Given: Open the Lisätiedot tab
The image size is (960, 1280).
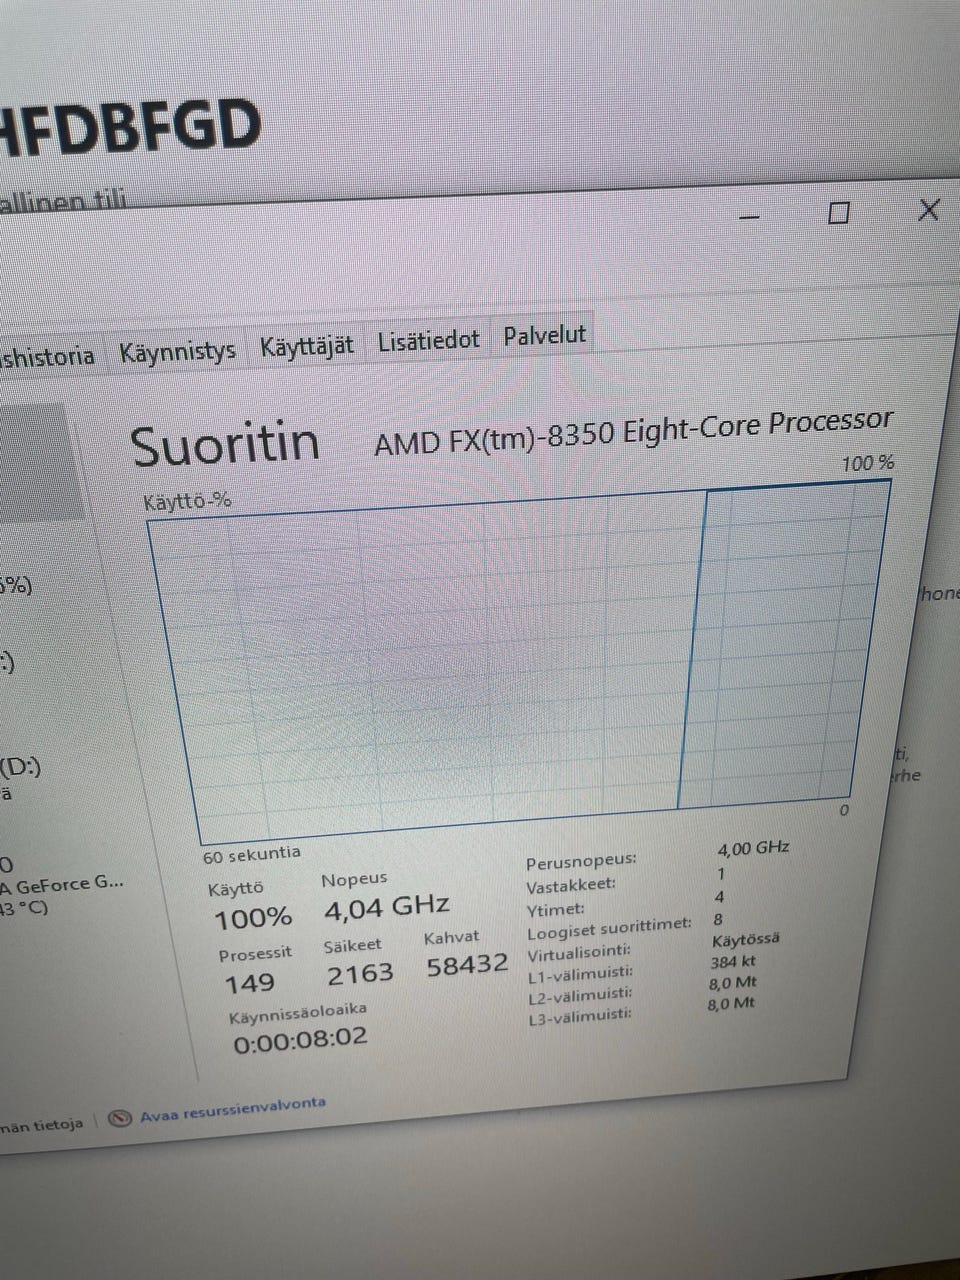Looking at the screenshot, I should [x=428, y=340].
